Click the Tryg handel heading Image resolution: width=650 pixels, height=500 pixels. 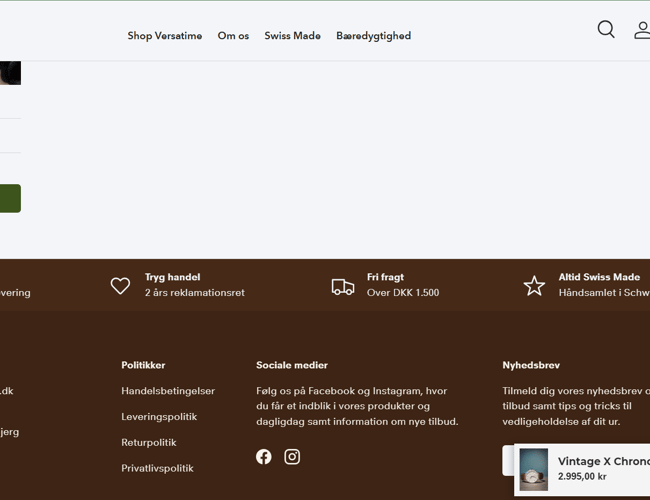coord(172,277)
